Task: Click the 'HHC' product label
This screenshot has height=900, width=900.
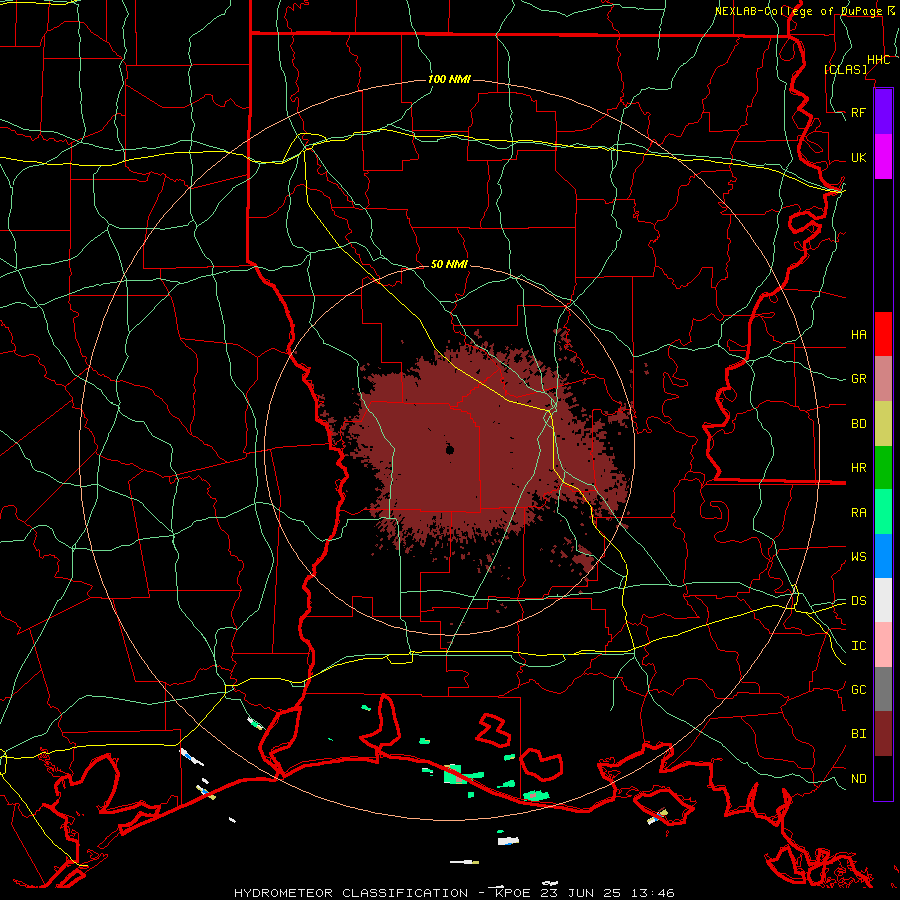Action: (878, 60)
